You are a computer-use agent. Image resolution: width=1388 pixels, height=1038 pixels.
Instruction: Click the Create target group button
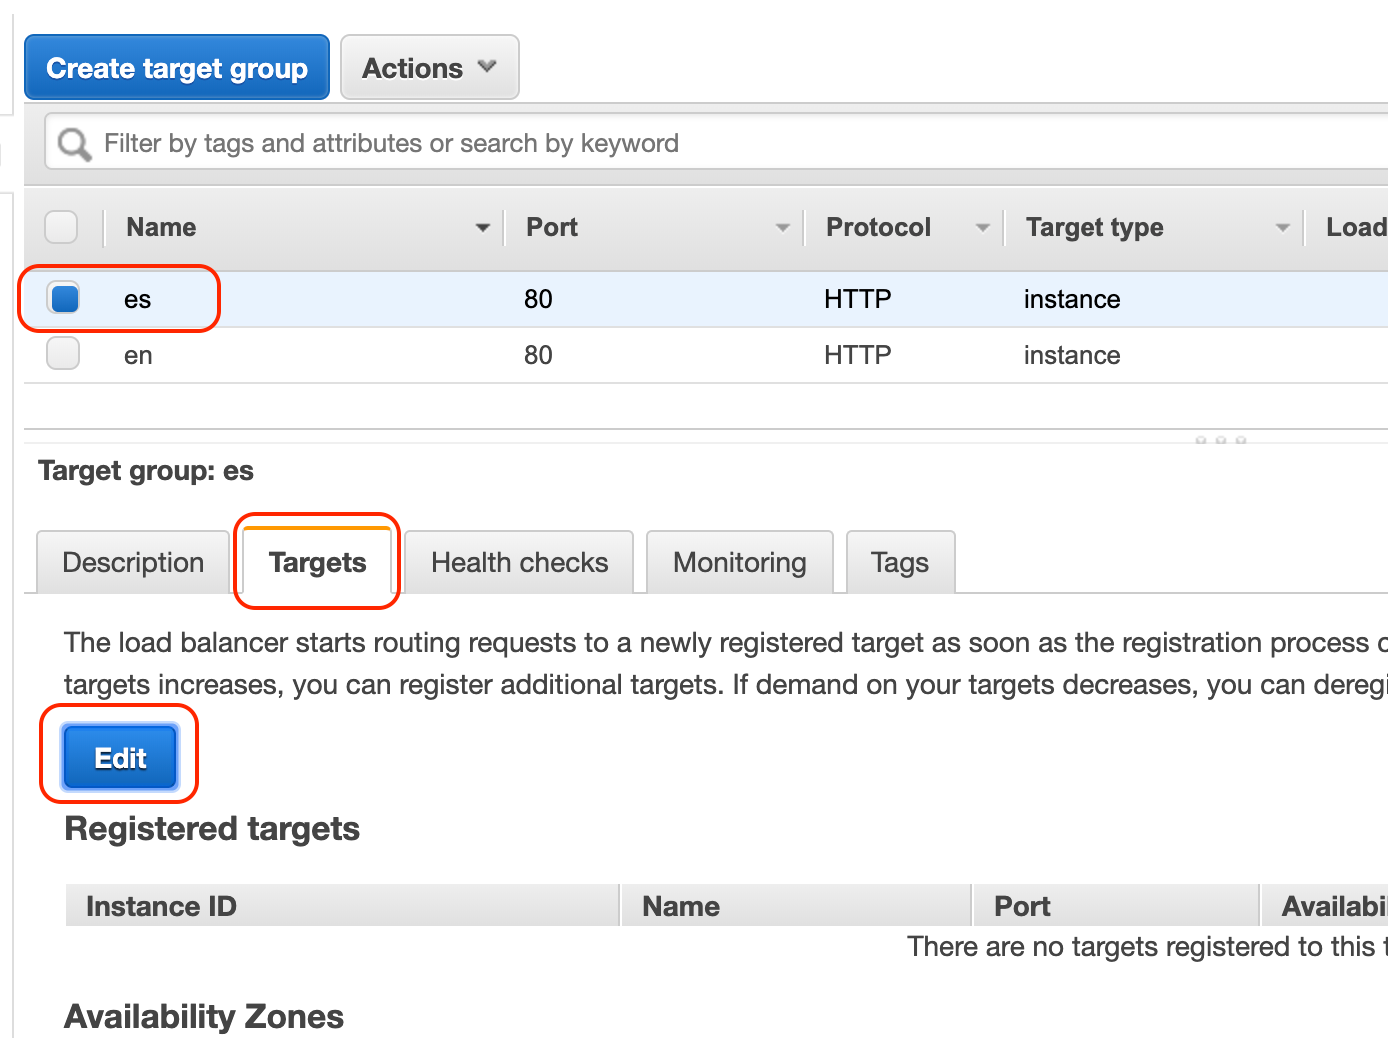[177, 68]
